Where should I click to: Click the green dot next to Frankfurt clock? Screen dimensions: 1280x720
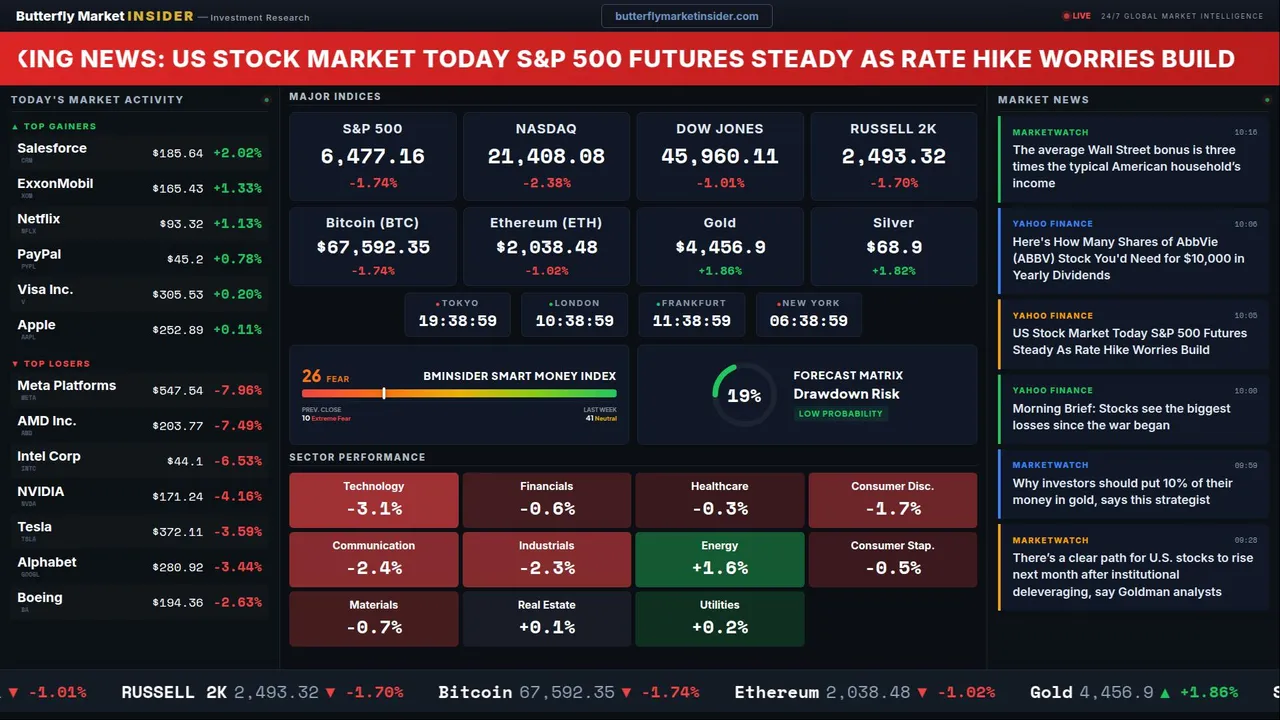658,303
